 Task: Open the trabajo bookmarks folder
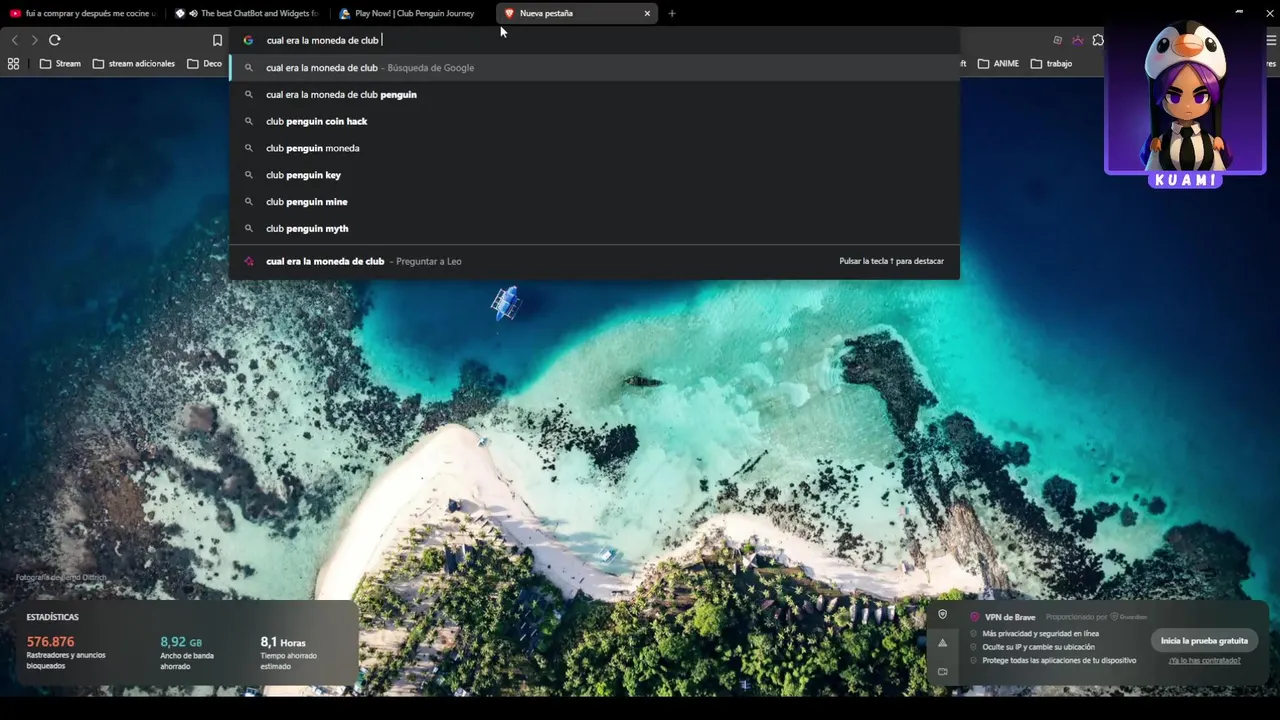click(x=1051, y=64)
